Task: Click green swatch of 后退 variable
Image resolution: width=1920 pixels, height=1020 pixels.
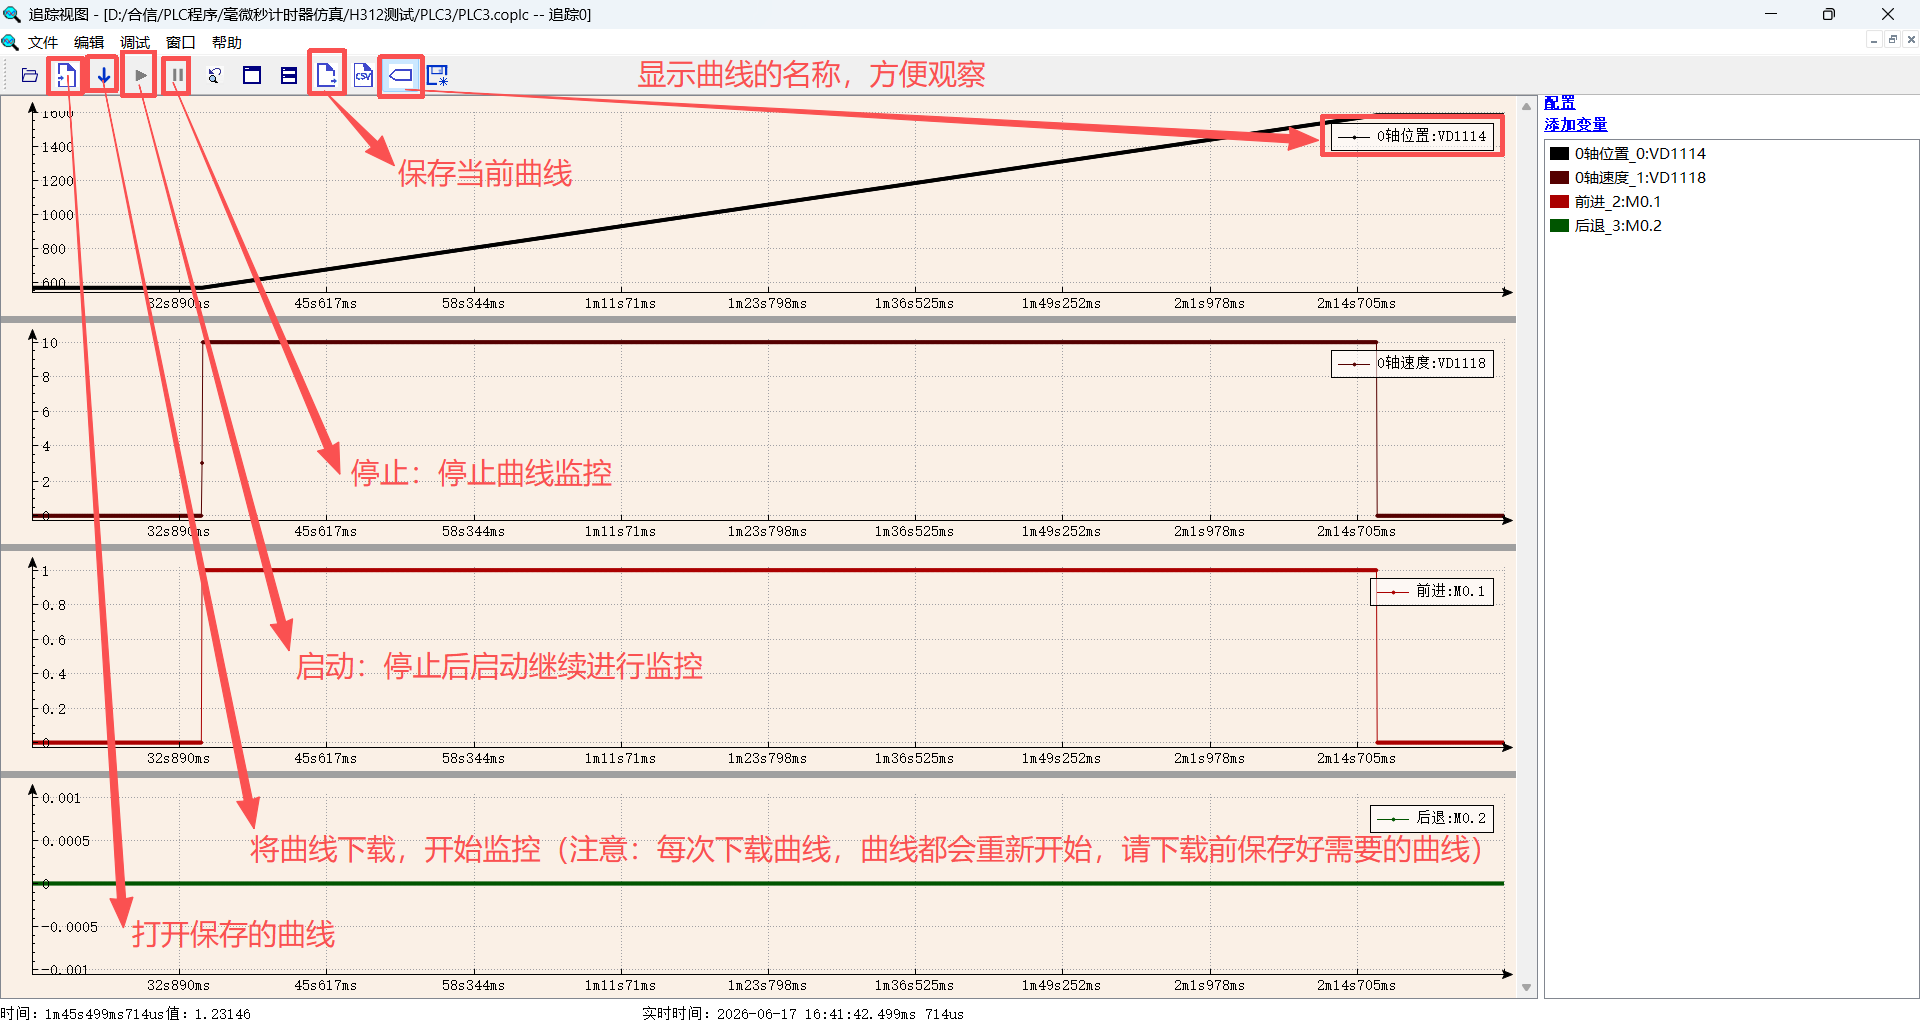Action: click(x=1559, y=225)
